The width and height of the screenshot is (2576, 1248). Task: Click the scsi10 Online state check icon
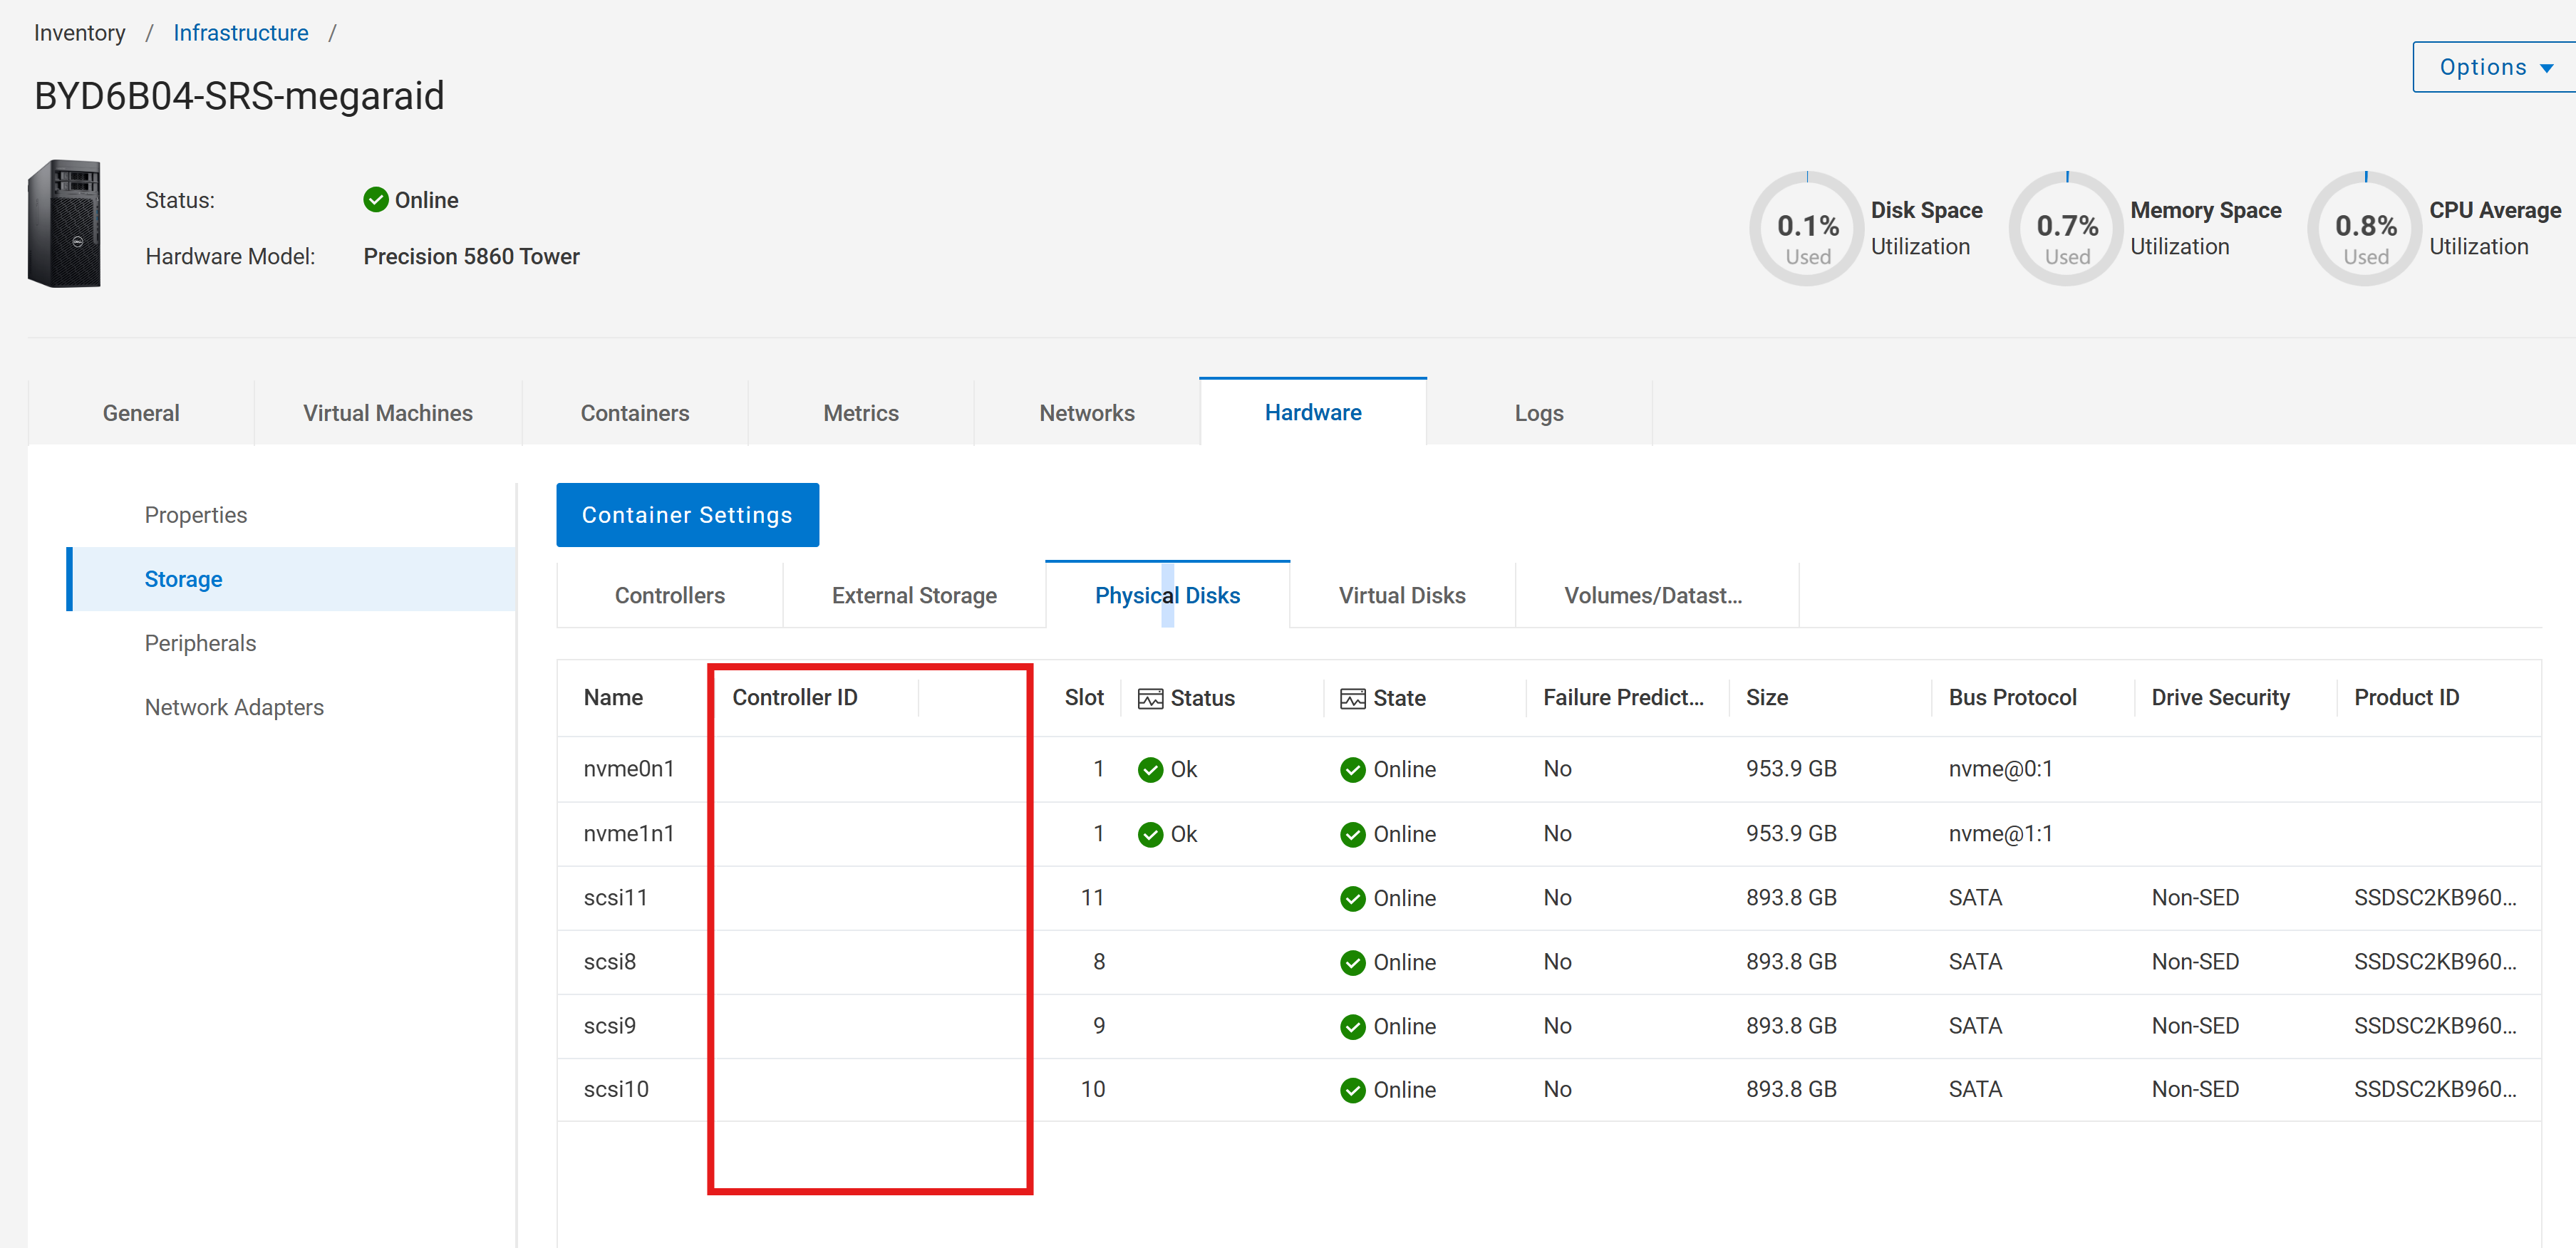[1352, 1090]
